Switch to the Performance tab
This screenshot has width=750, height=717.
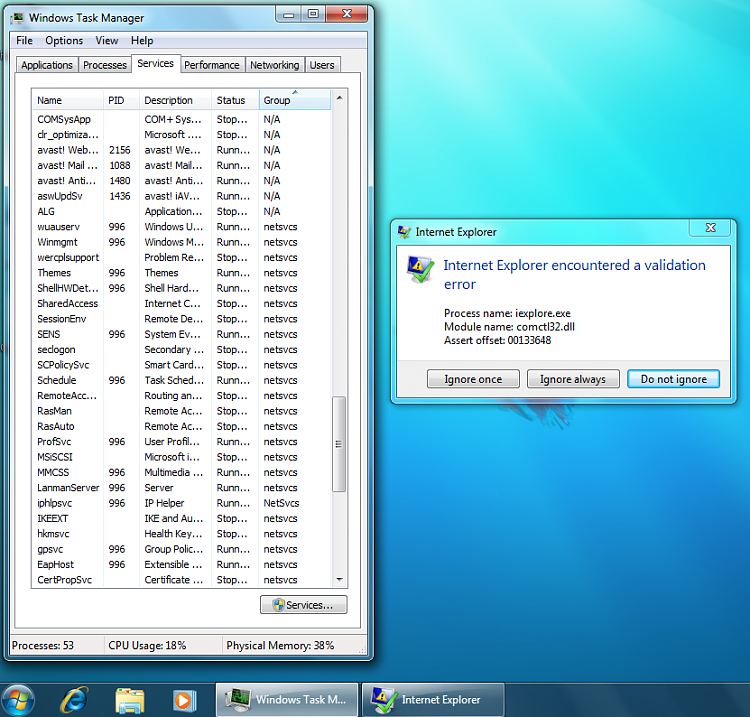click(212, 65)
